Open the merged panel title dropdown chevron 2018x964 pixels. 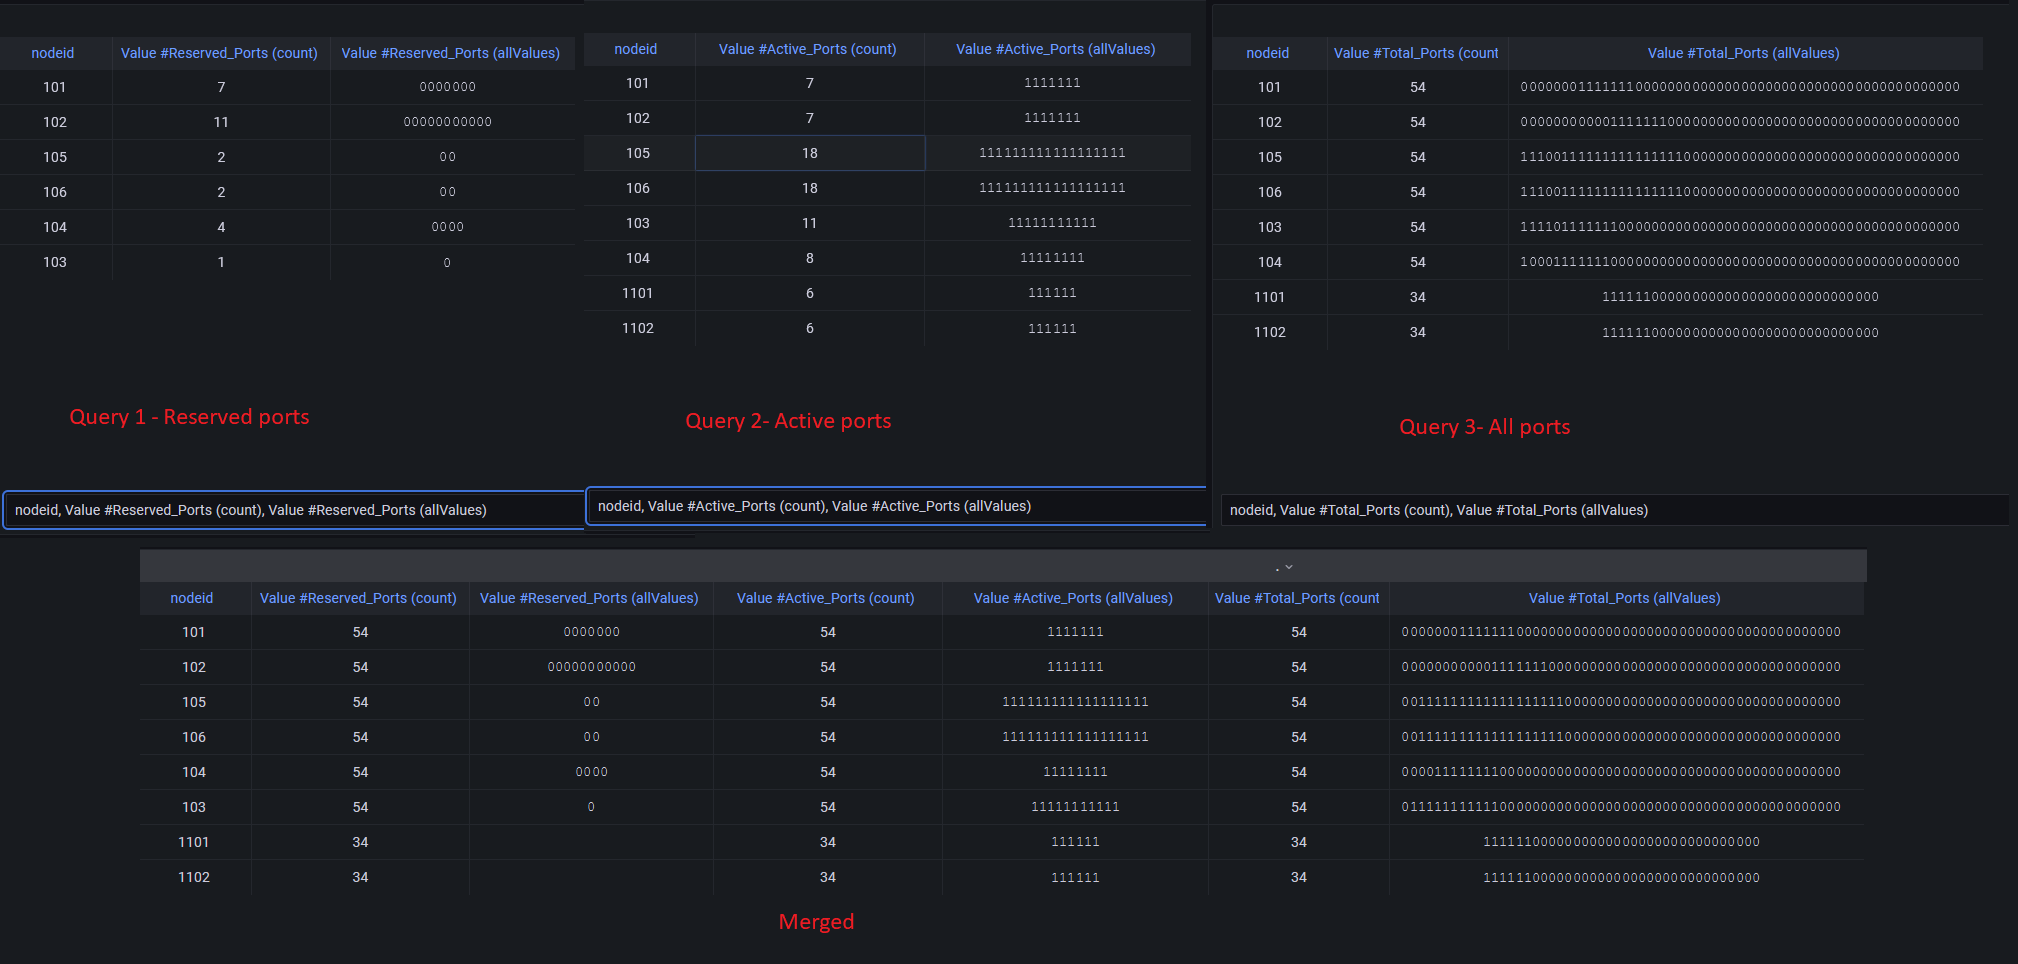click(x=1289, y=567)
